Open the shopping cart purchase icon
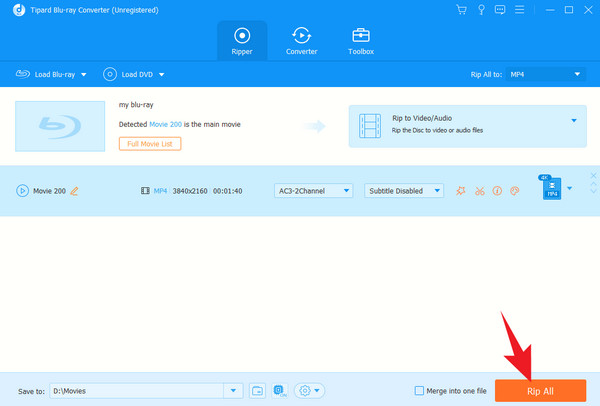 (x=461, y=10)
